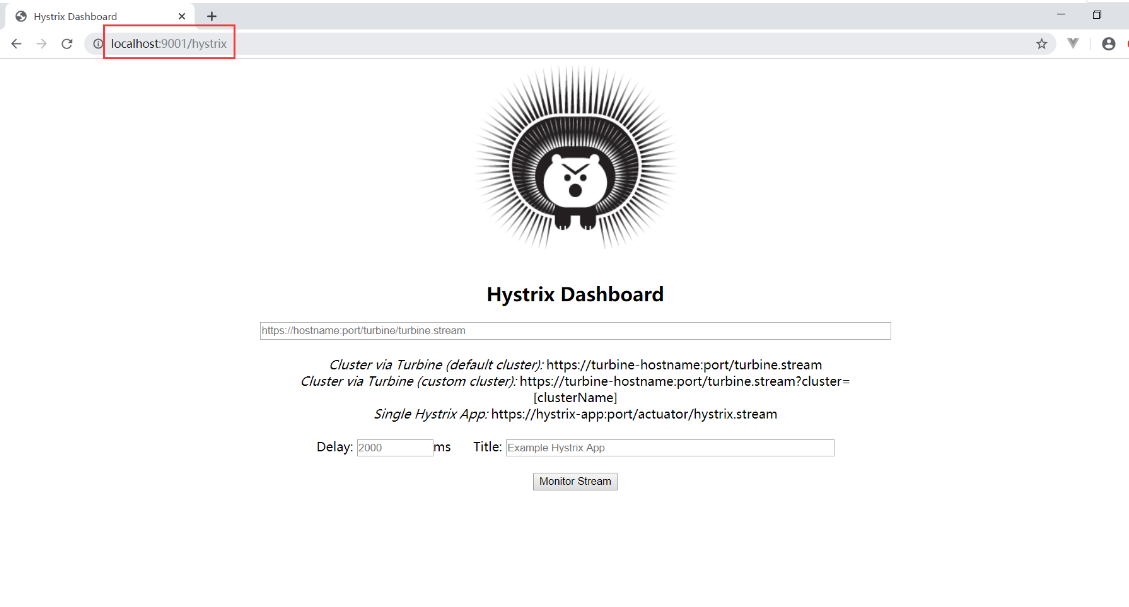Restore down the browser window
This screenshot has height=607, width=1129.
1096,15
